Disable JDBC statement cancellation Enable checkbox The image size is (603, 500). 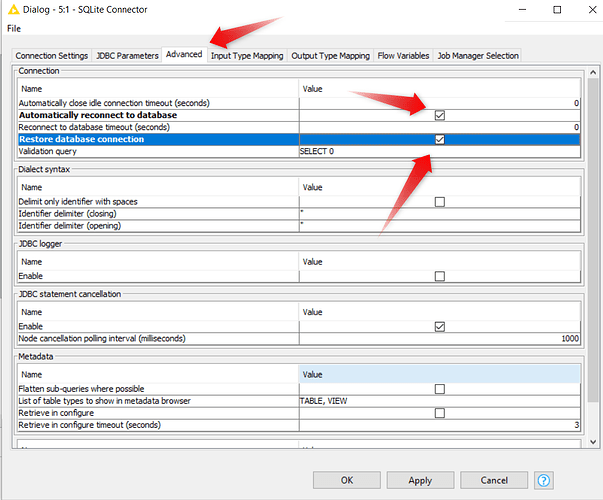[x=440, y=327]
